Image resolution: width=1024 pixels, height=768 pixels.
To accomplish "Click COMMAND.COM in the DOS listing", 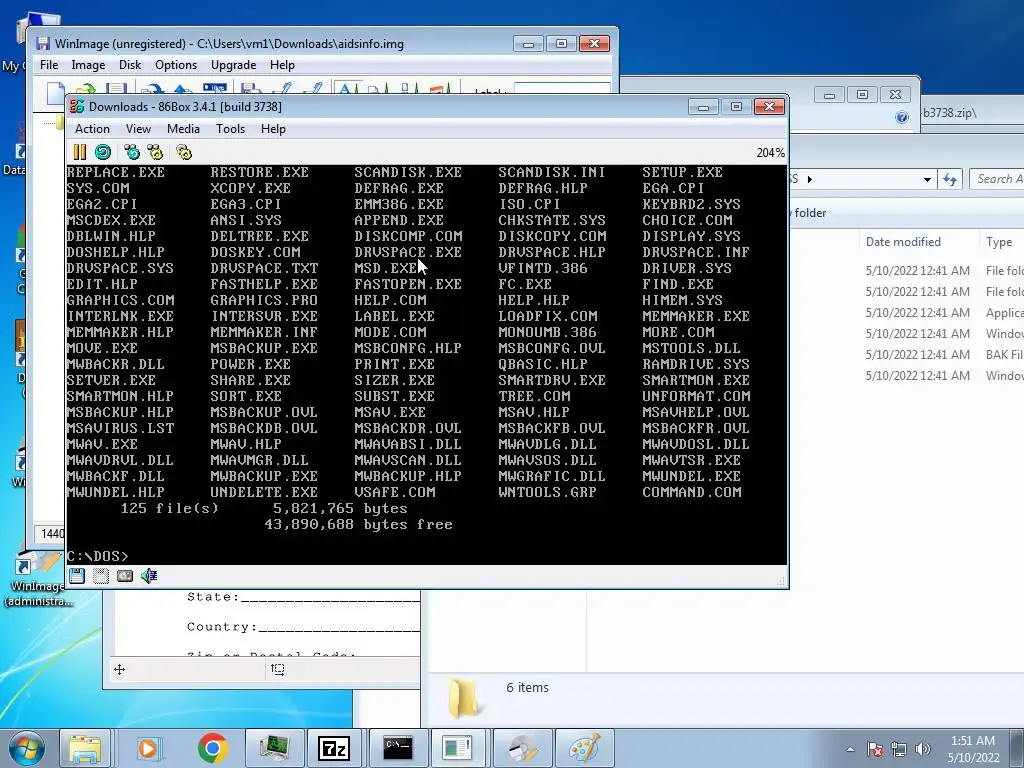I will [692, 492].
